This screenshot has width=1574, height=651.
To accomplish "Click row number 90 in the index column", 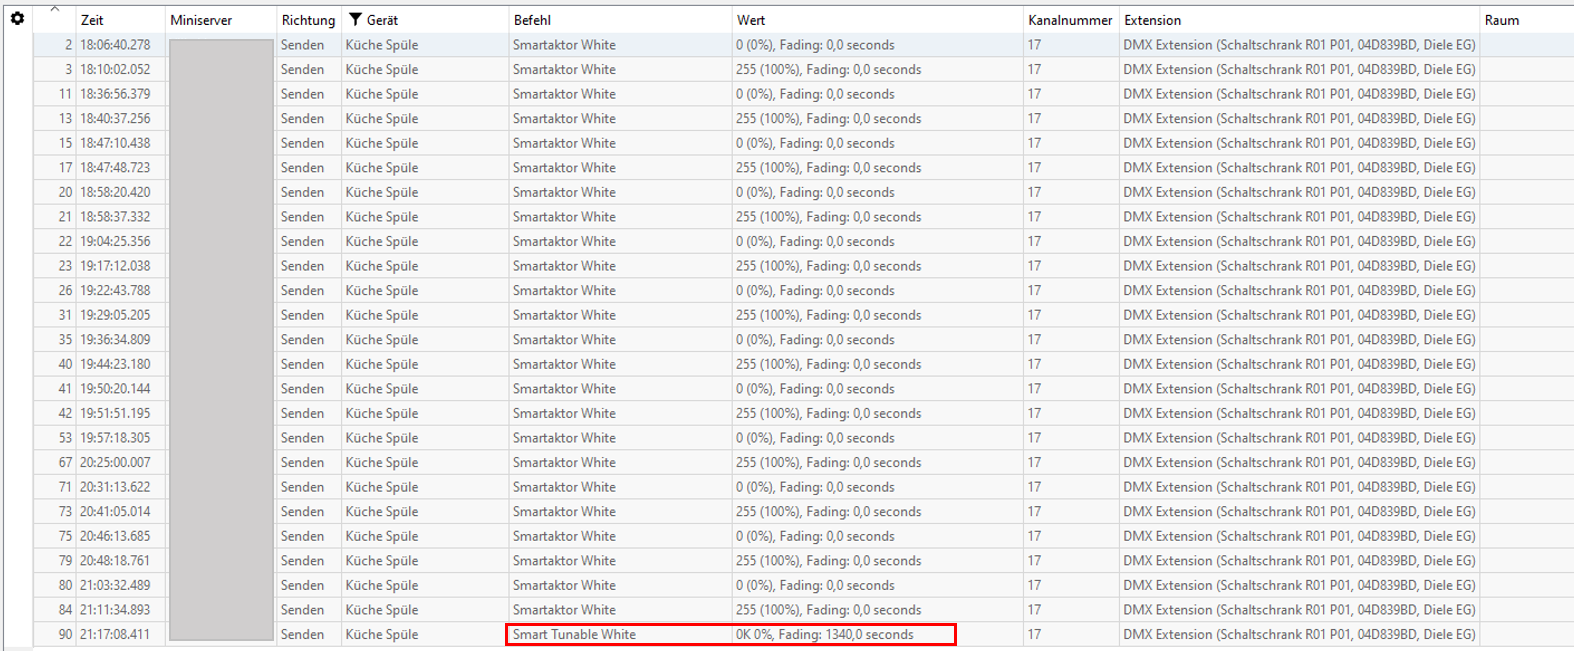I will click(65, 634).
